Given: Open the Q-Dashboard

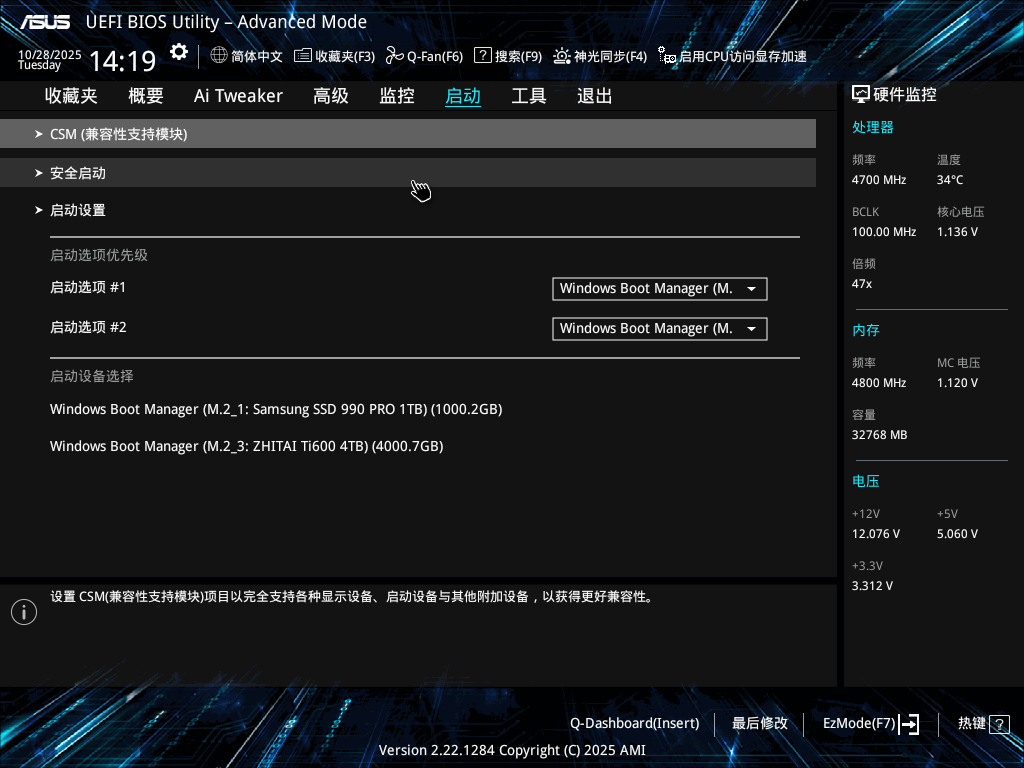Looking at the screenshot, I should point(634,723).
